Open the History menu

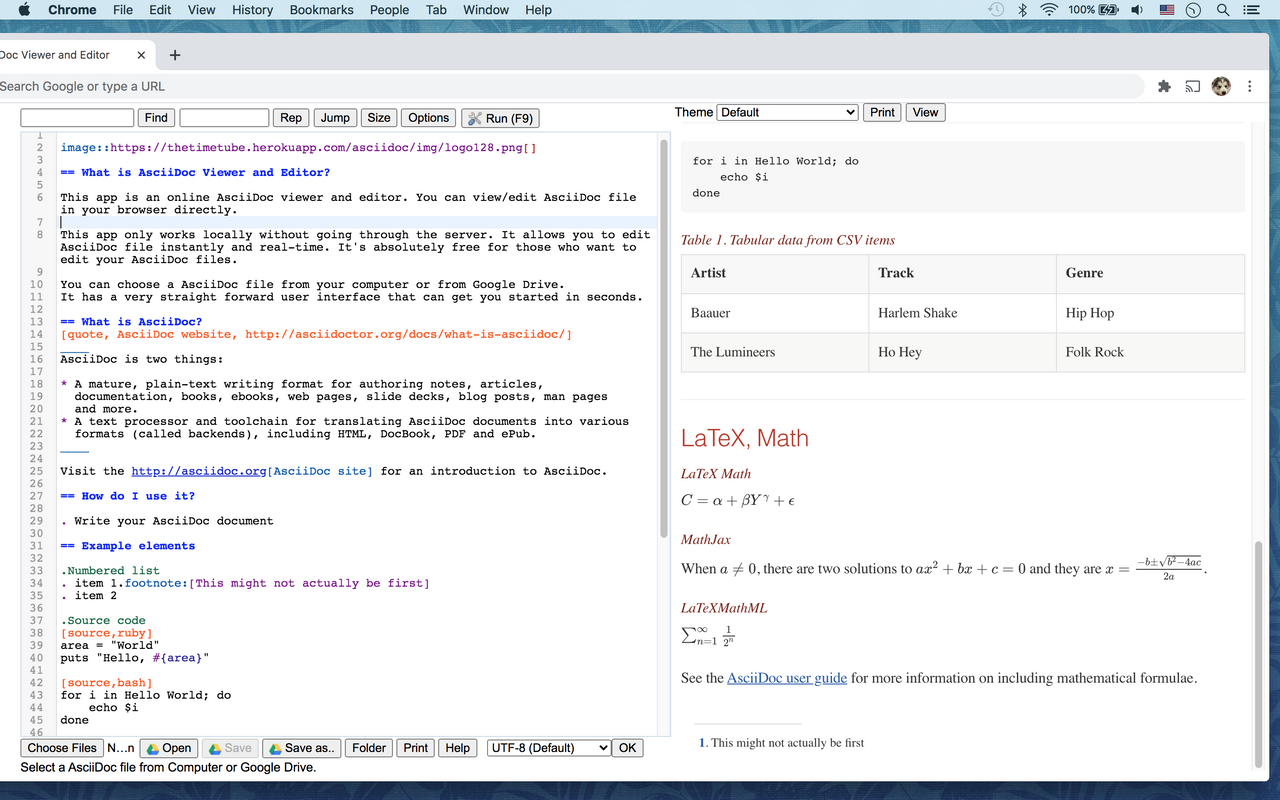pyautogui.click(x=252, y=10)
